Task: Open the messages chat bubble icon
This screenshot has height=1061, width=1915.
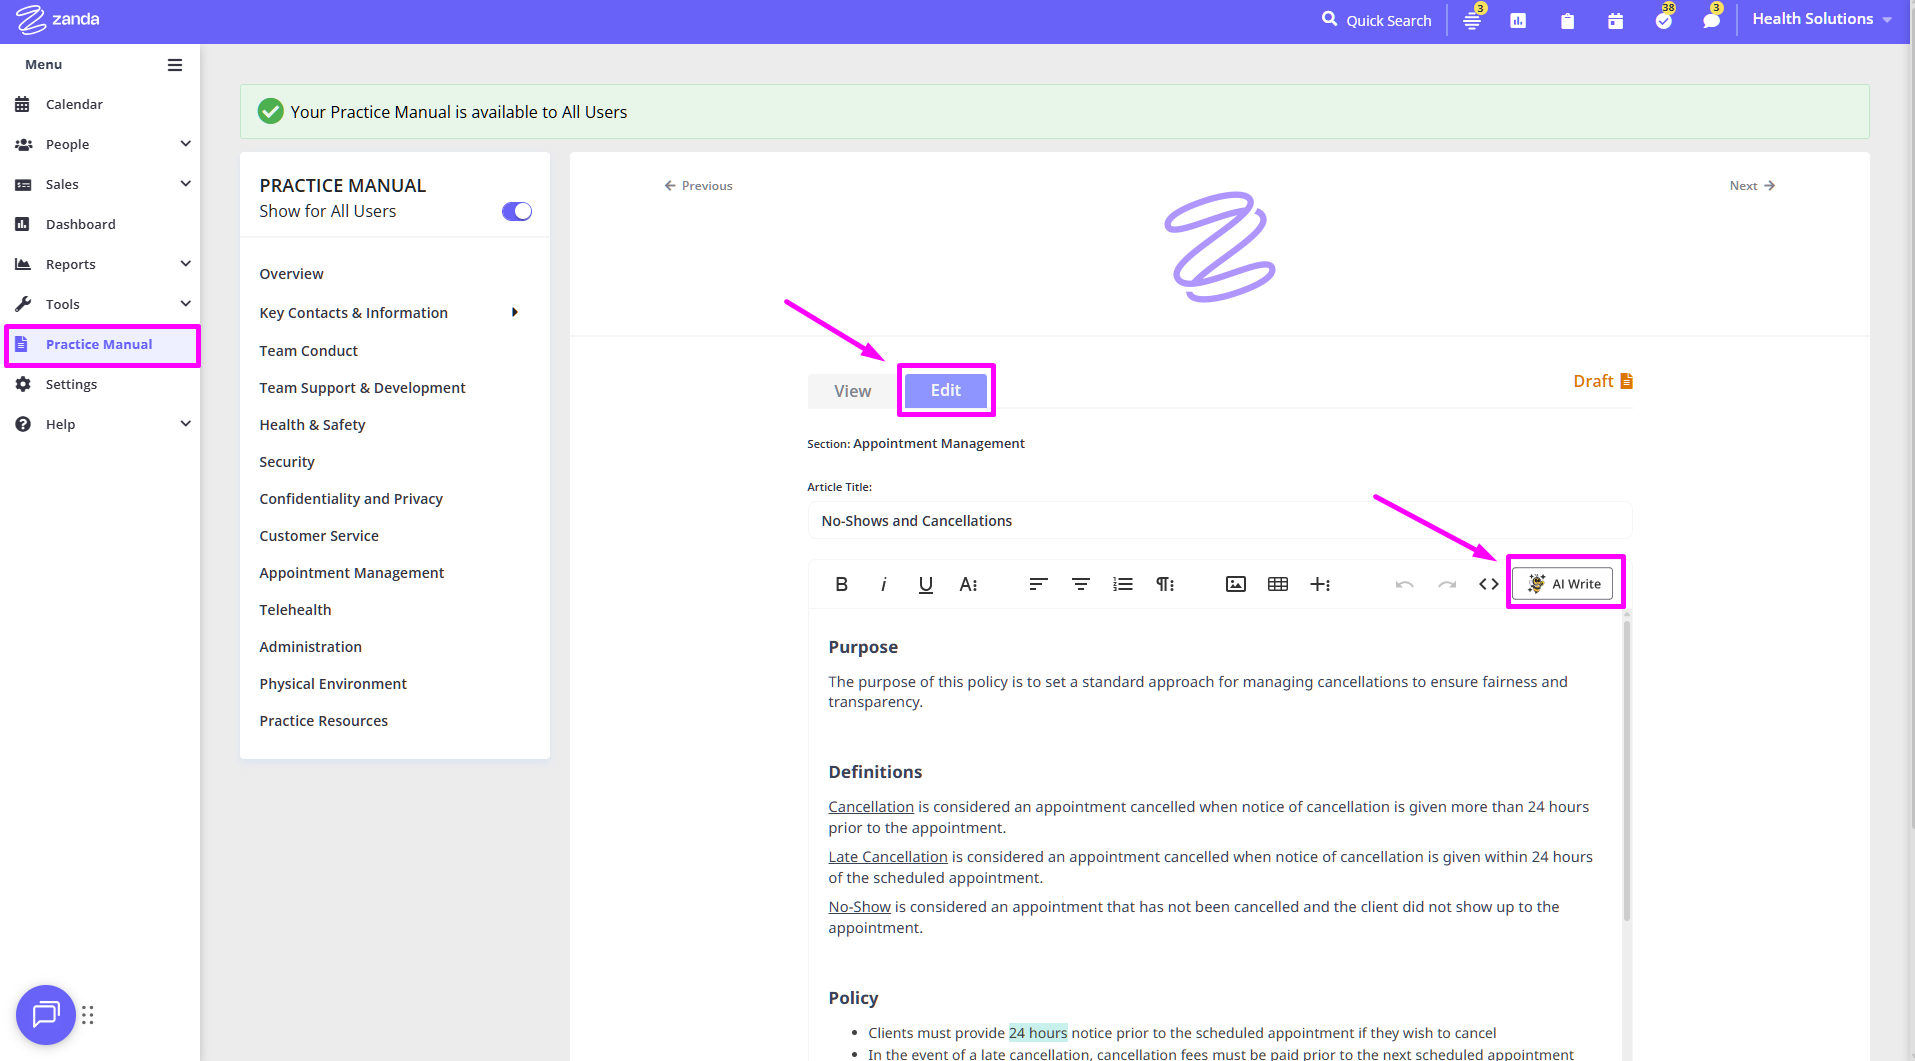Action: 1711,21
